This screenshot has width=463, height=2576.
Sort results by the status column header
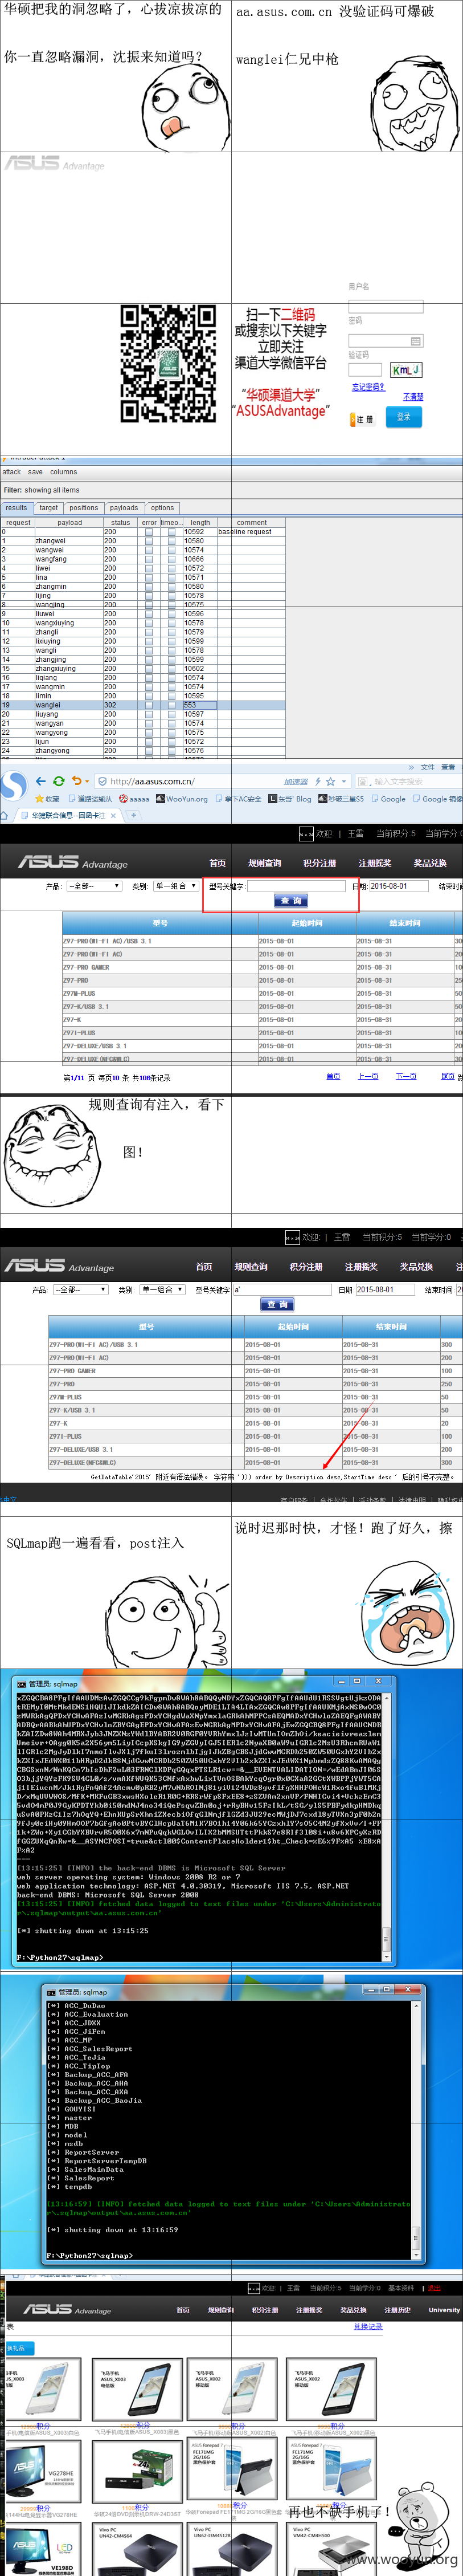121,522
